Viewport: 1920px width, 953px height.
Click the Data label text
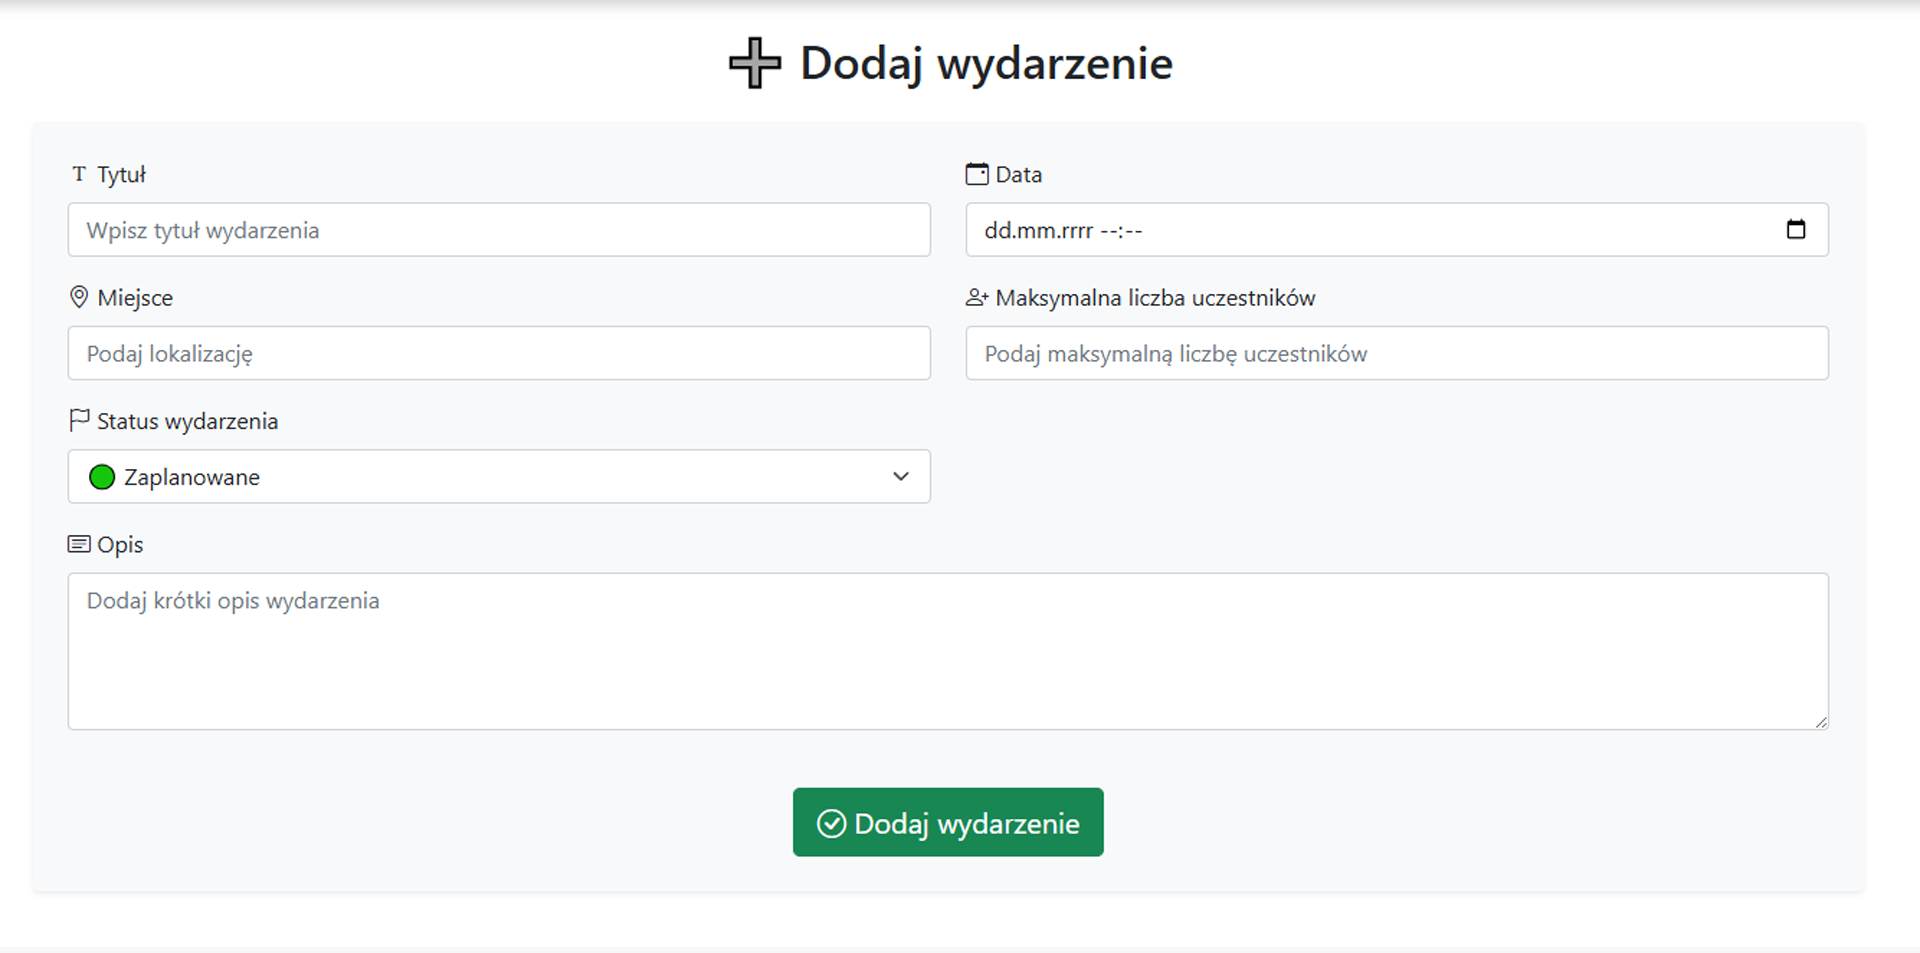tap(1018, 174)
